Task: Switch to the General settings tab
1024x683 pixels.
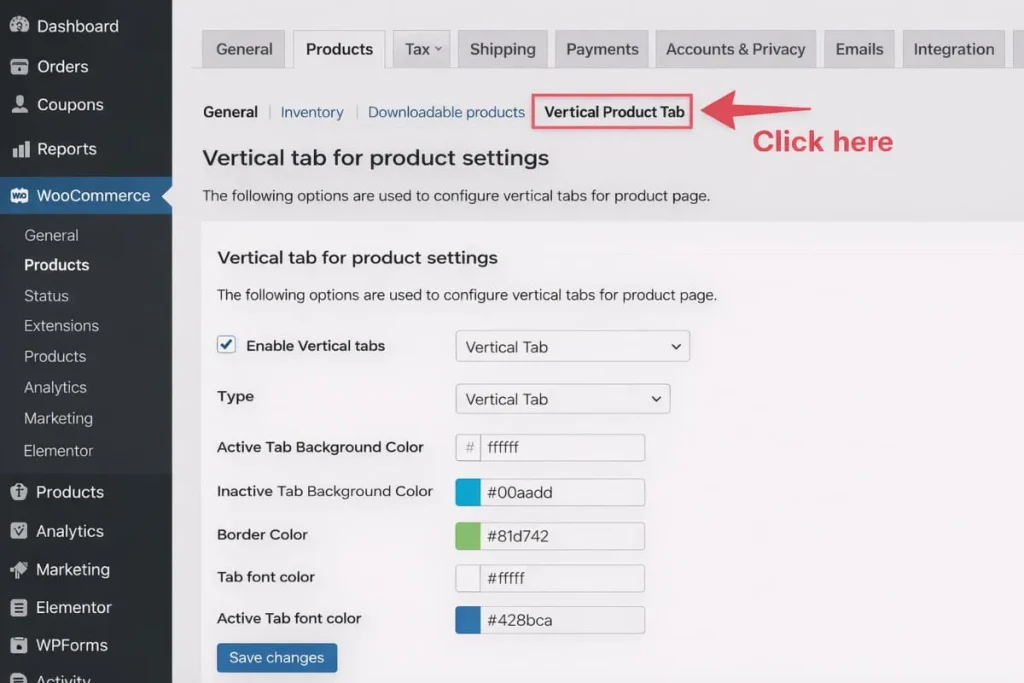Action: coord(244,49)
